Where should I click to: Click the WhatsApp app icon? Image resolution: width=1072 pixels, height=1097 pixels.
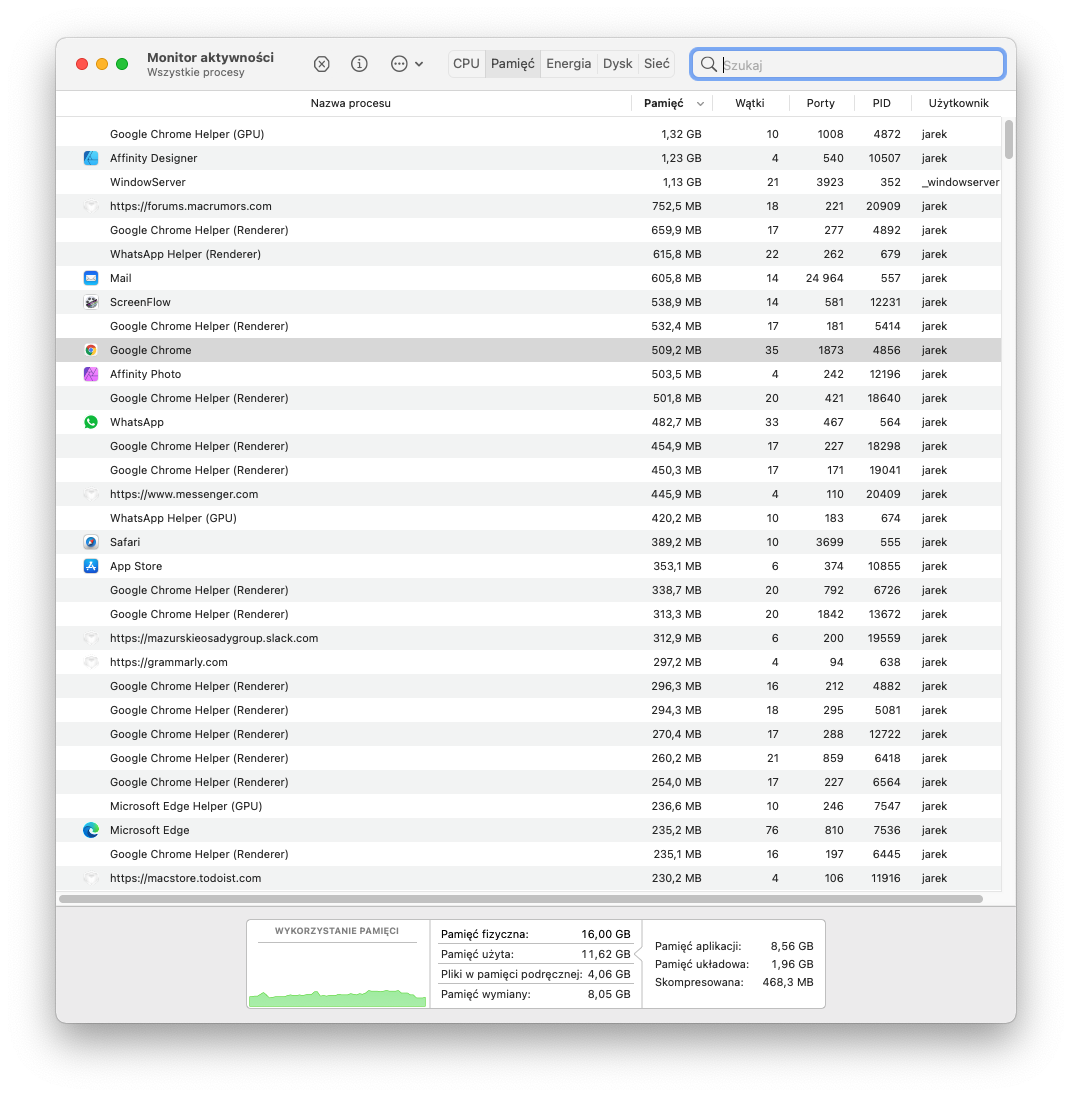click(91, 423)
